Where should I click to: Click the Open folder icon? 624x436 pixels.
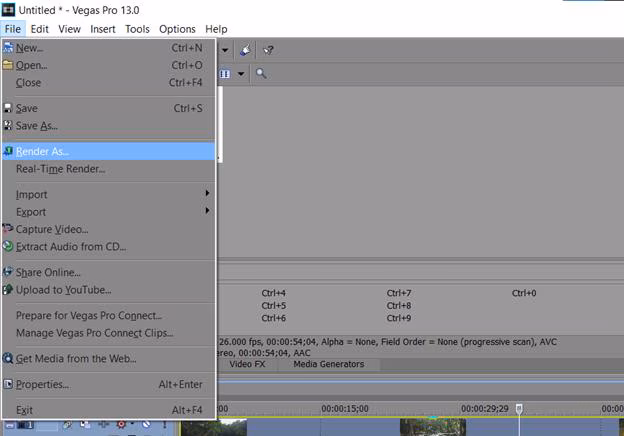coord(8,65)
